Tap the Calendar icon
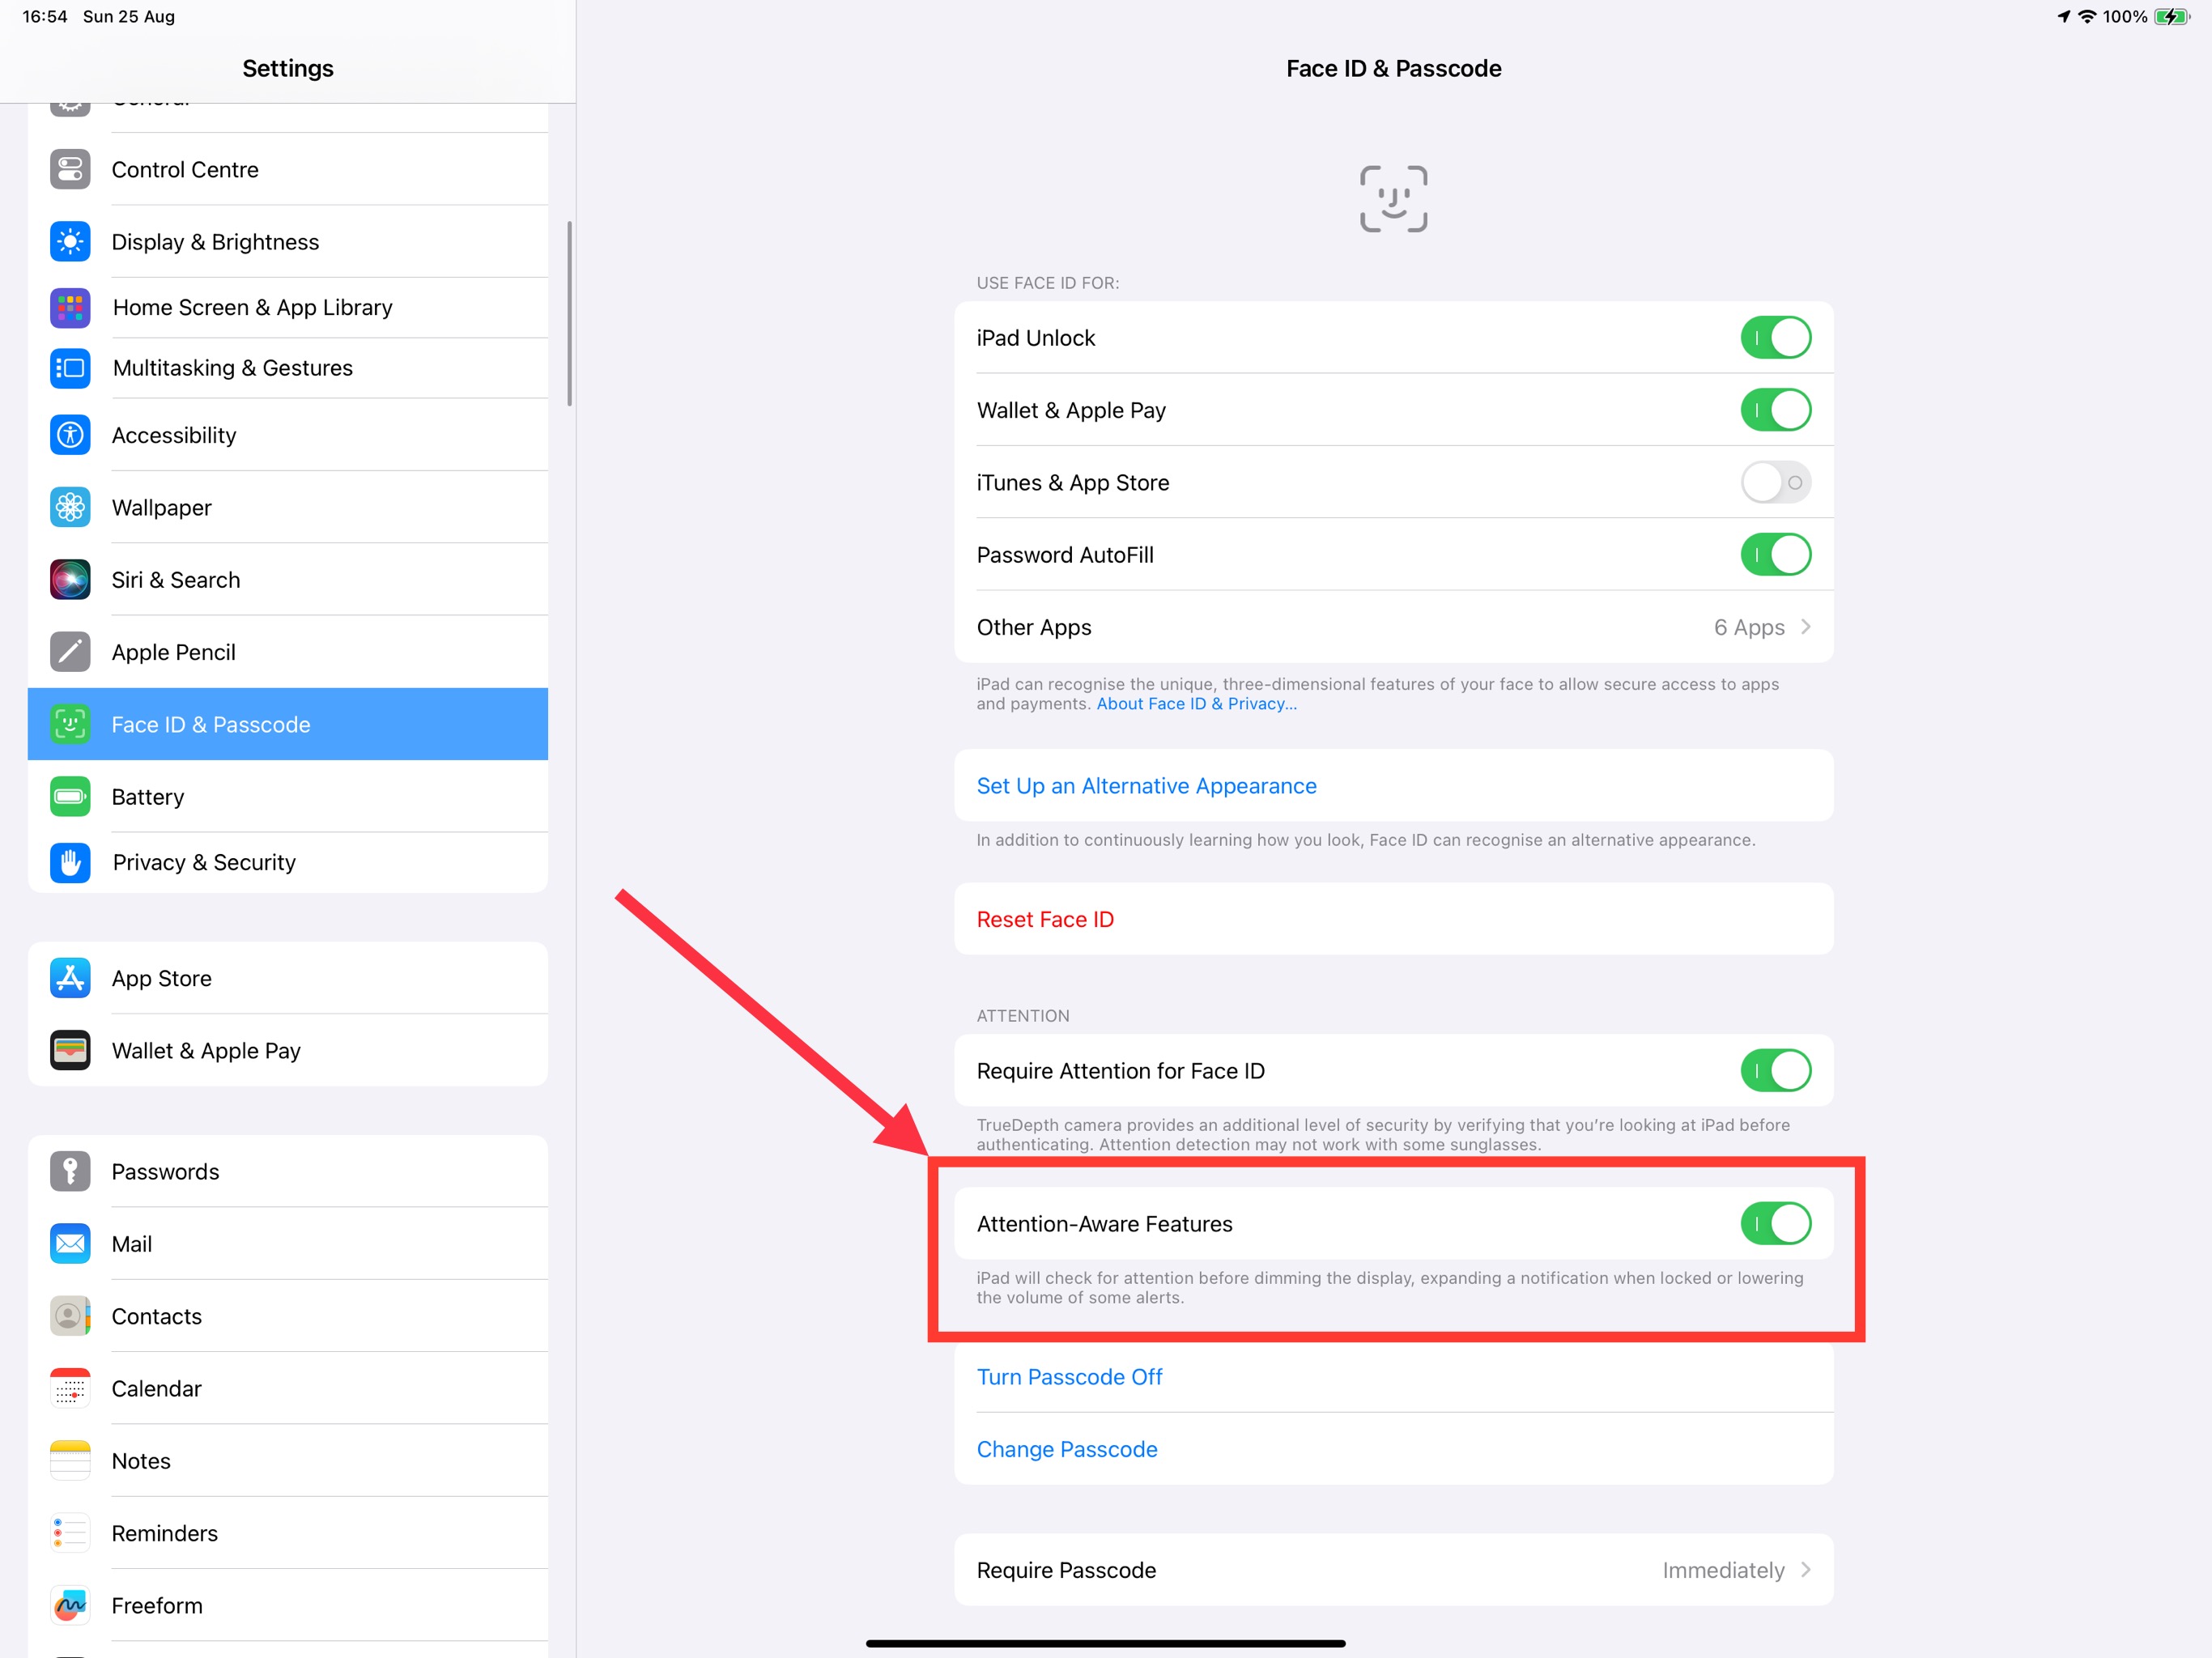This screenshot has width=2212, height=1658. (x=70, y=1388)
